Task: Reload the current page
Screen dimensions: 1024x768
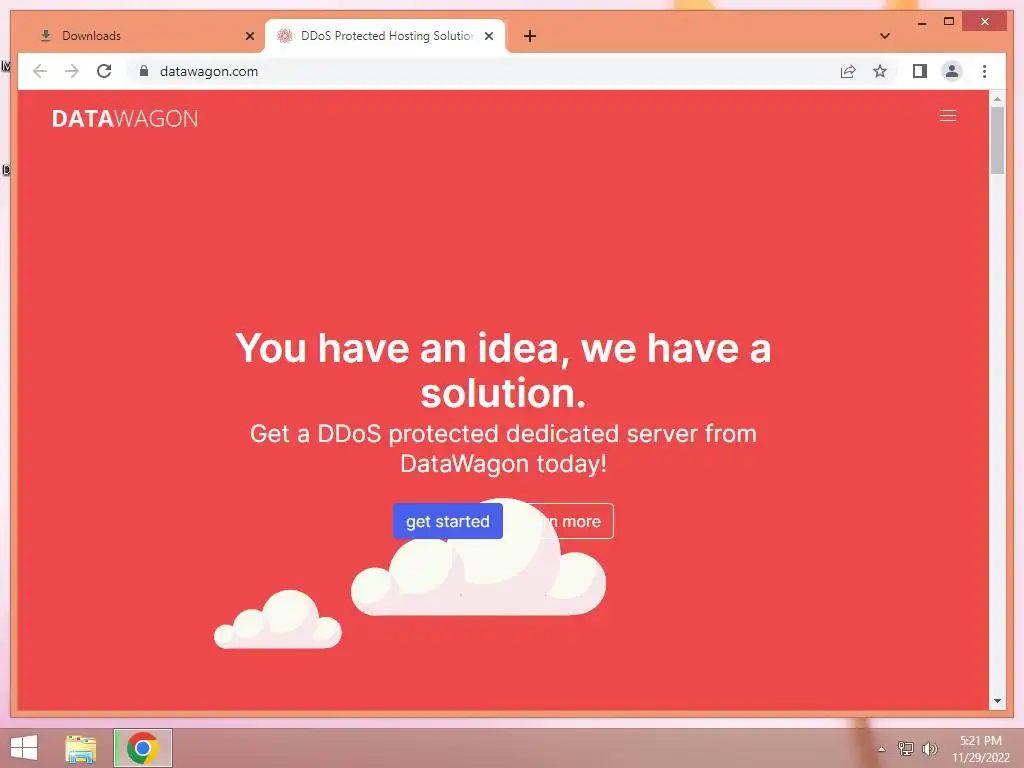Action: 104,71
